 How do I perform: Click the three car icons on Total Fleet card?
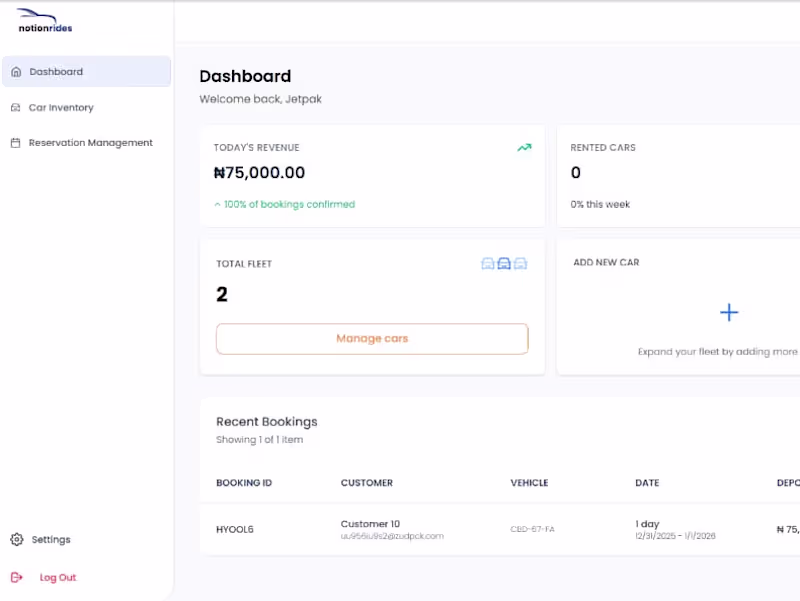coord(504,263)
